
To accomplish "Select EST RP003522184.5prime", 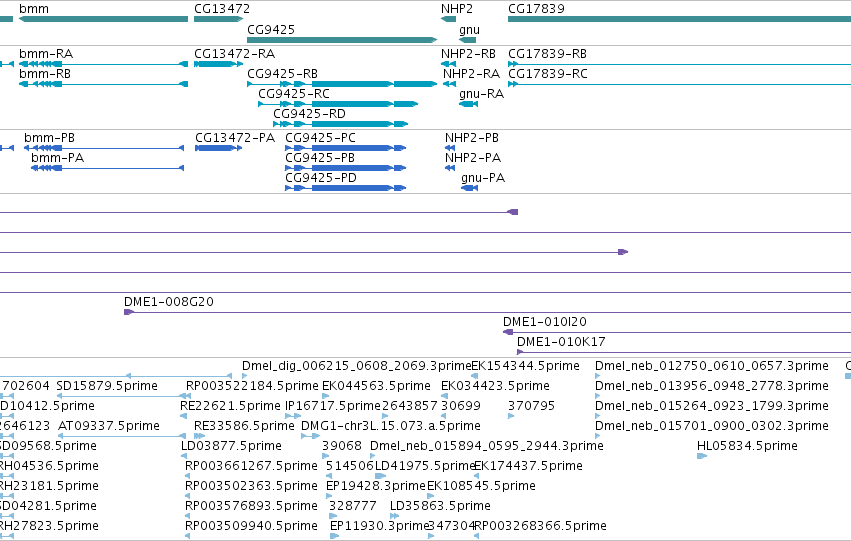I will pos(252,386).
